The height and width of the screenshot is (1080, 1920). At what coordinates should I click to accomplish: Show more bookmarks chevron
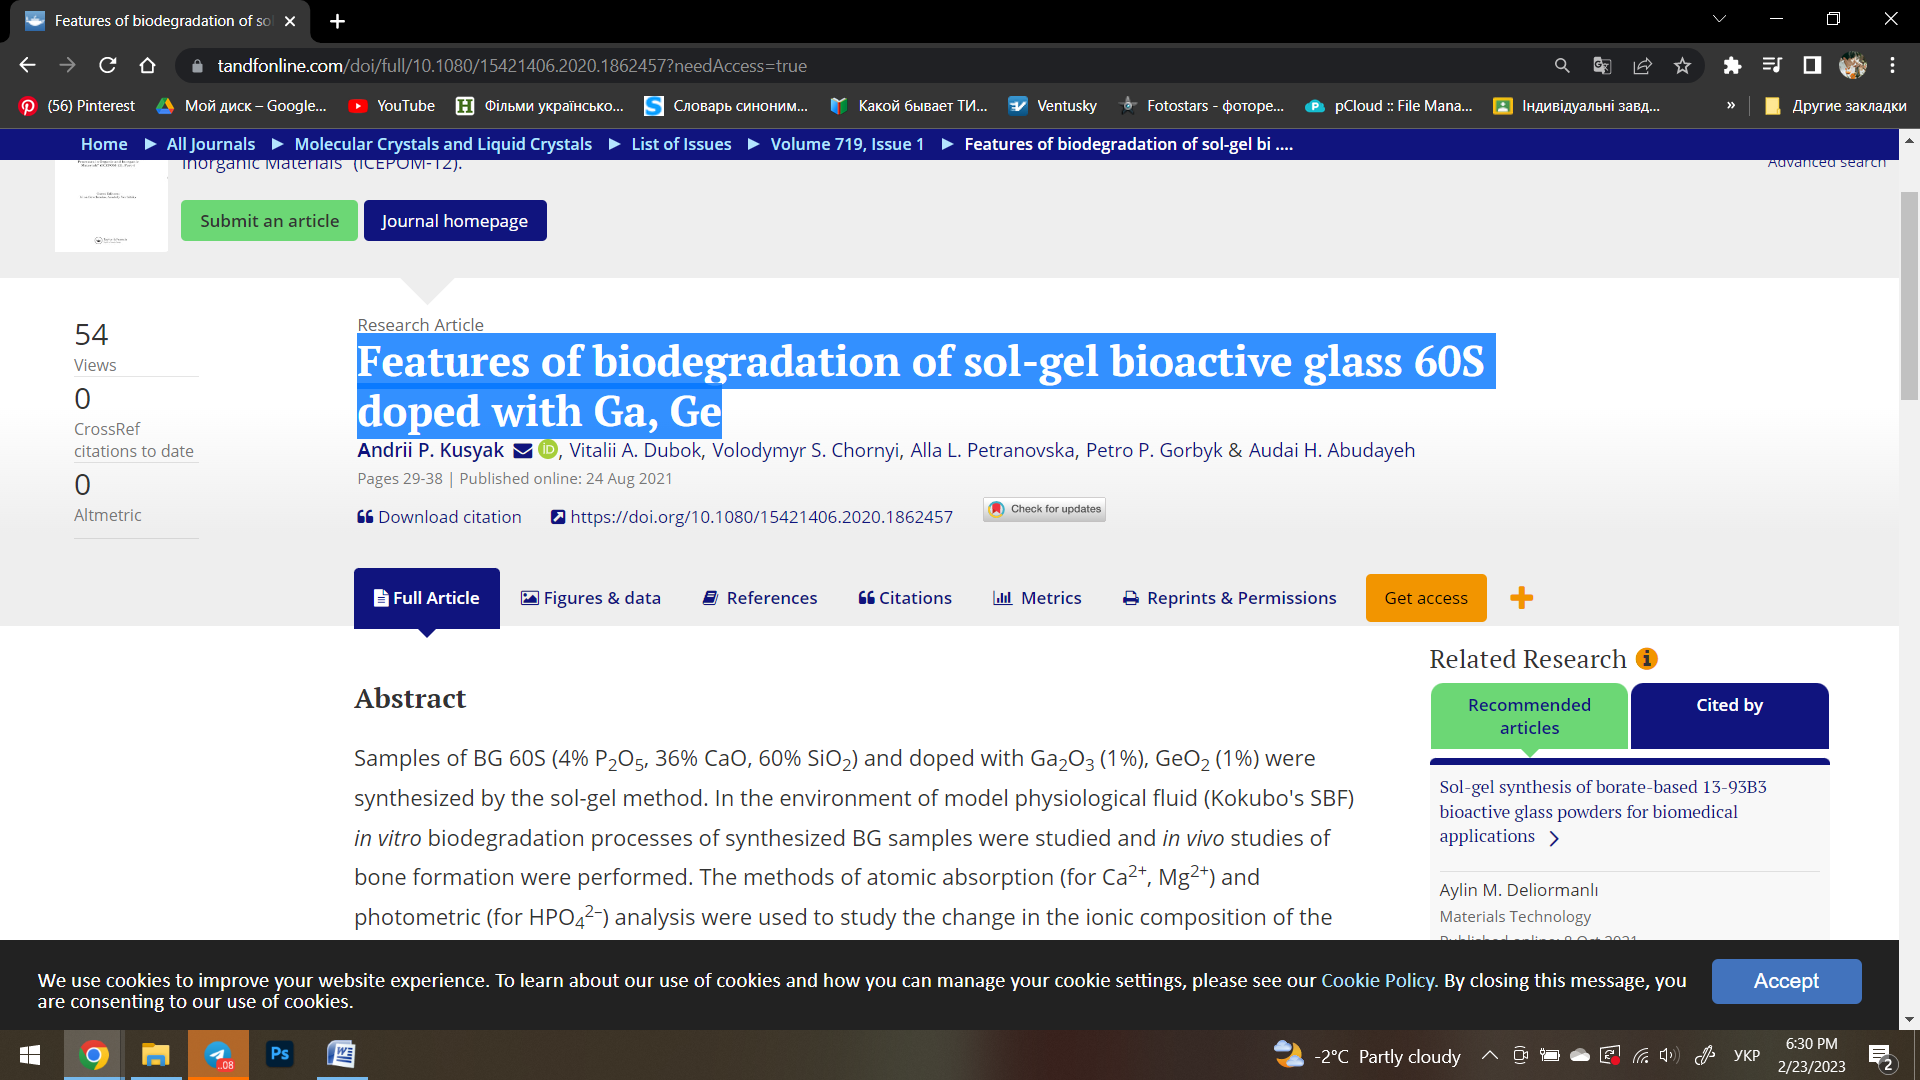click(x=1731, y=106)
